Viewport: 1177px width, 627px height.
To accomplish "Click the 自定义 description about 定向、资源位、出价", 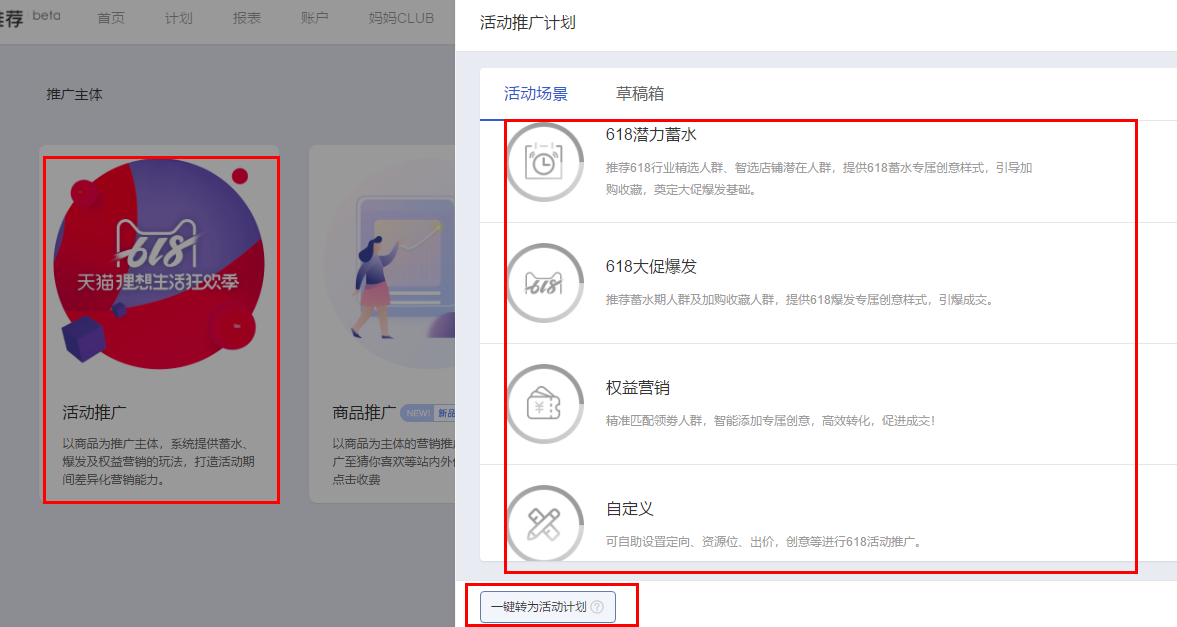I will pyautogui.click(x=763, y=541).
